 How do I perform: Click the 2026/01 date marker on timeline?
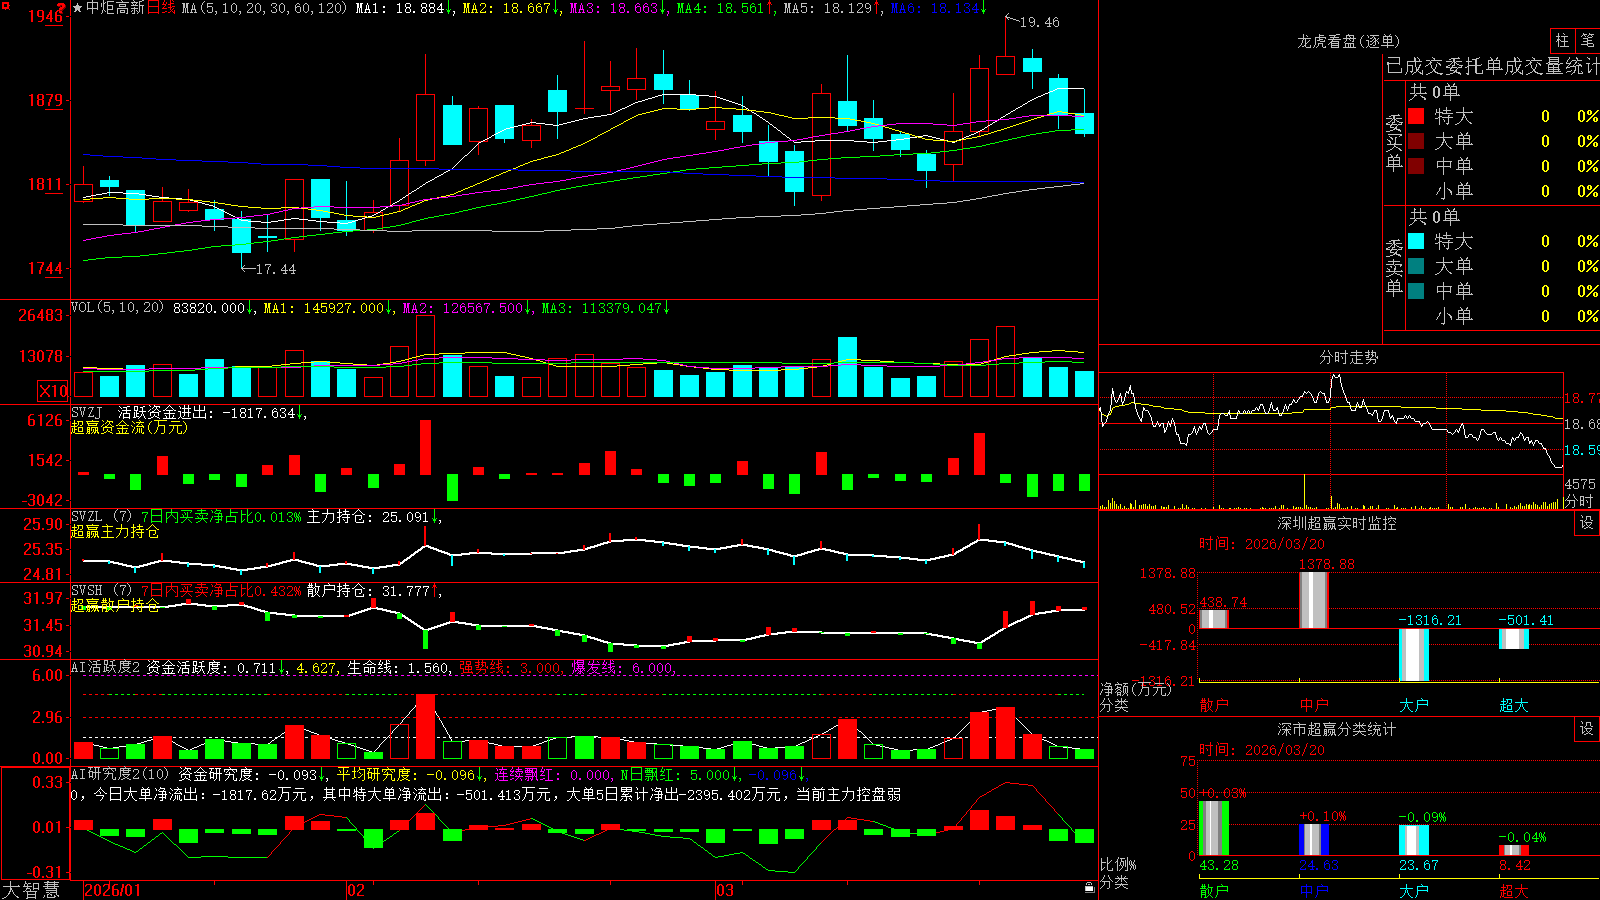click(113, 890)
